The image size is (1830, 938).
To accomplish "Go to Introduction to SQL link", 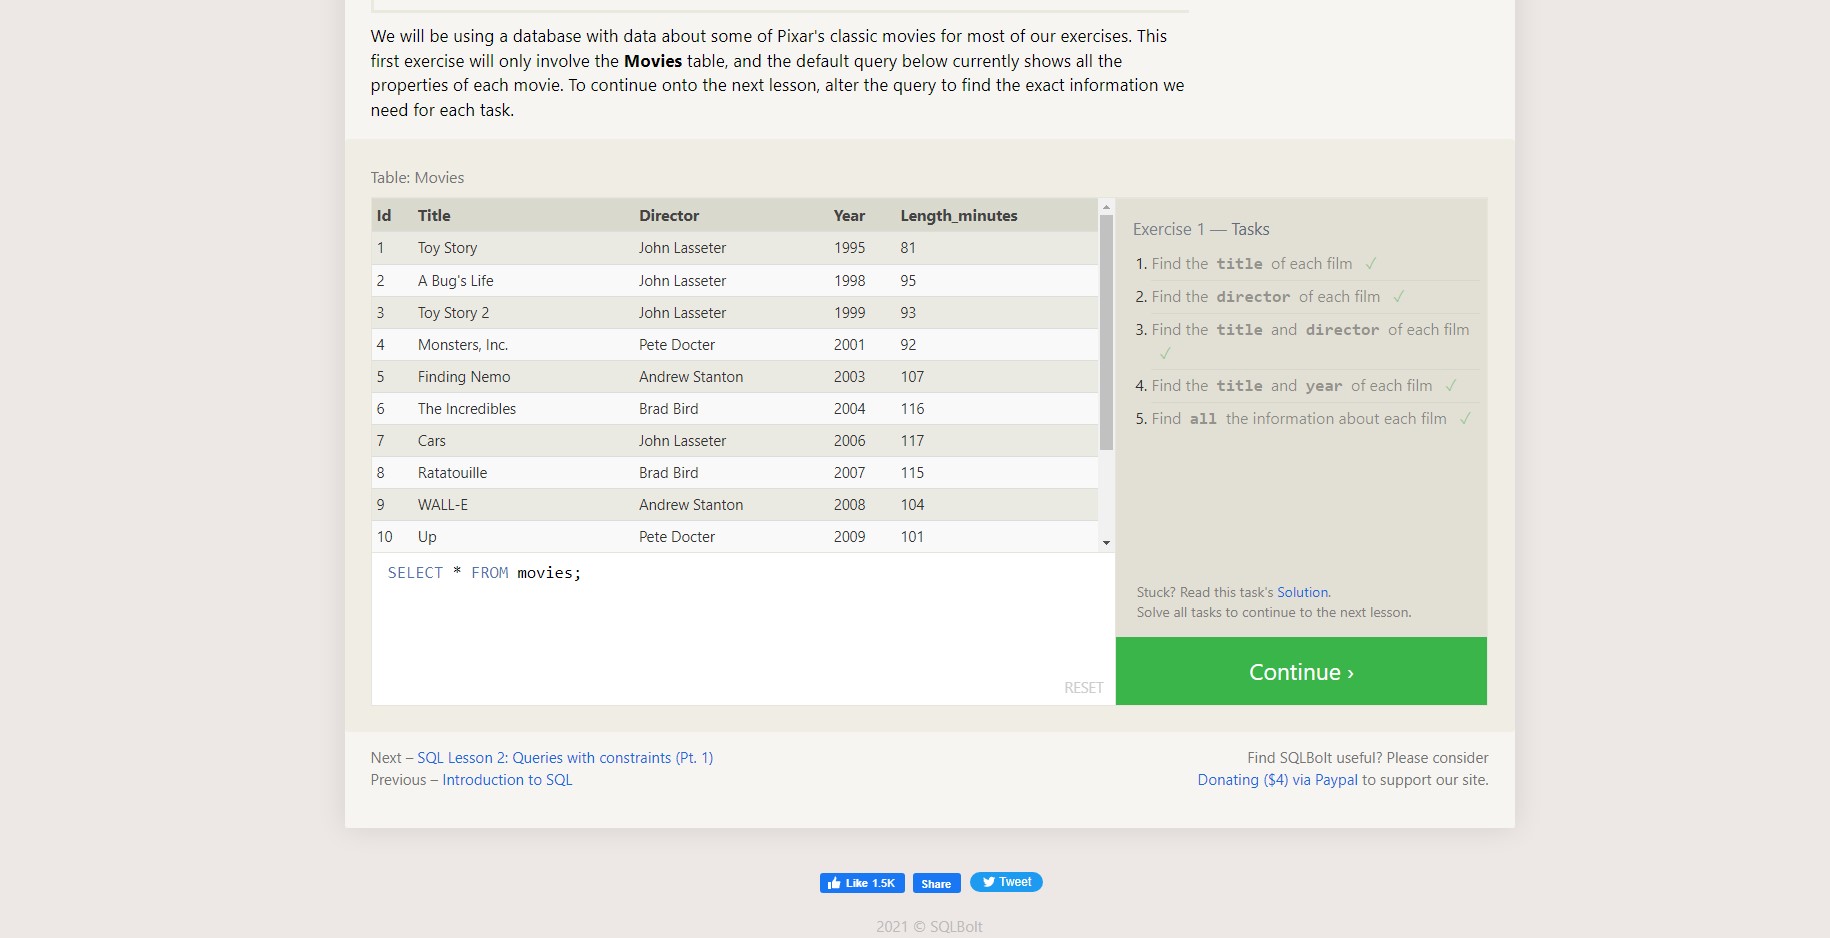I will click(507, 780).
